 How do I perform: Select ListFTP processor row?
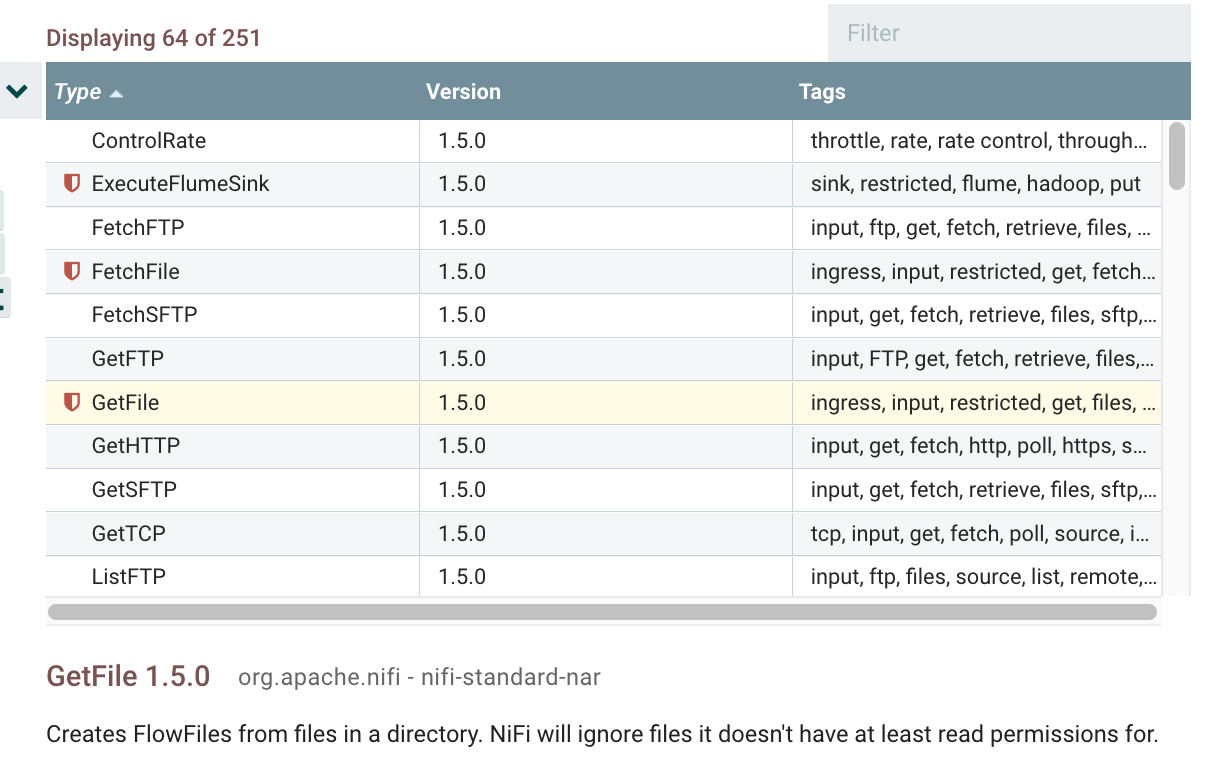tap(128, 577)
